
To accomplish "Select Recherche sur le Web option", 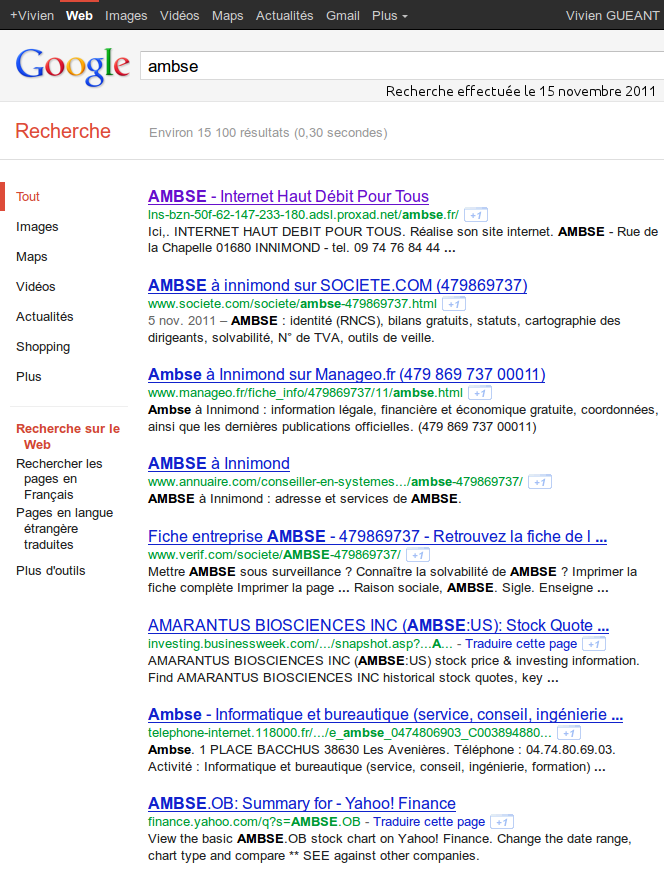I will point(68,436).
